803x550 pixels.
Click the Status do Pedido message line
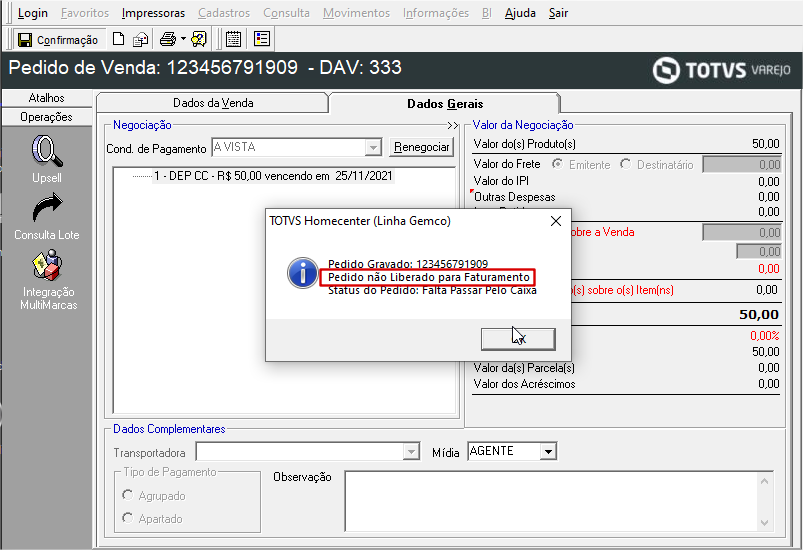point(432,290)
